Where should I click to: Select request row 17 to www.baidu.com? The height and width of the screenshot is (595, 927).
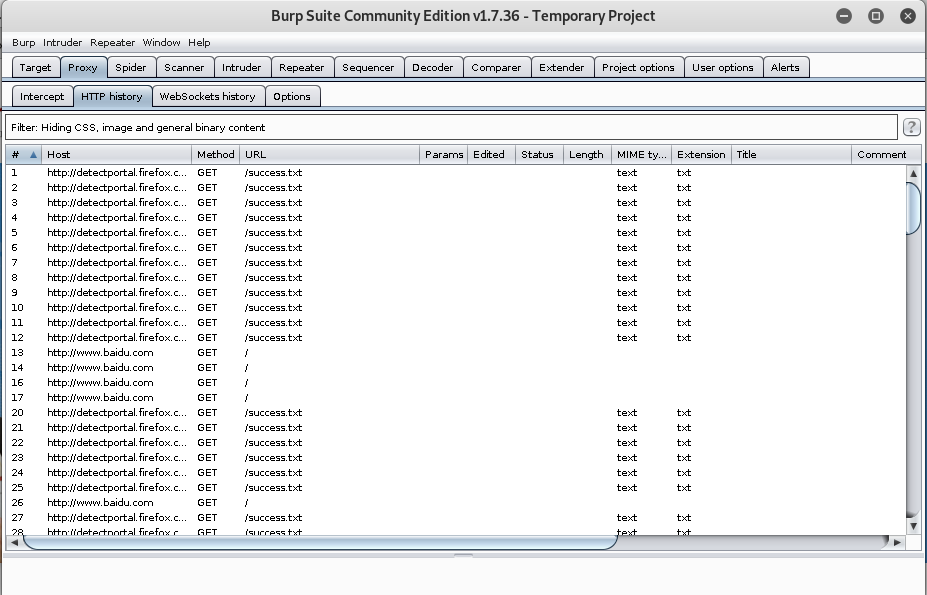tap(456, 397)
